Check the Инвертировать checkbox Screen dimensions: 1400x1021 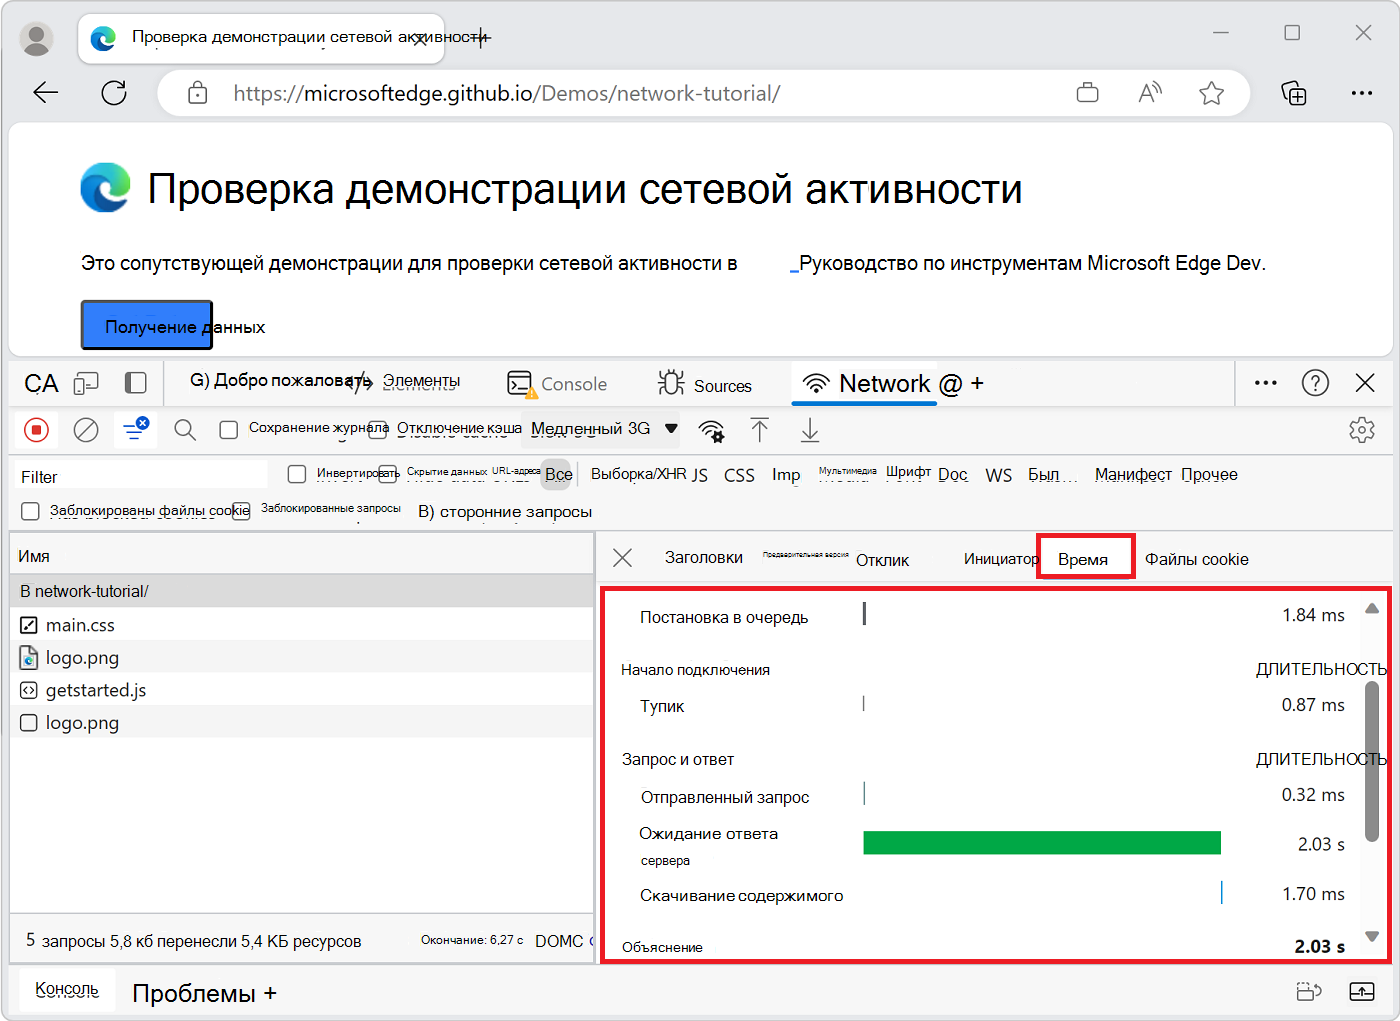coord(297,473)
